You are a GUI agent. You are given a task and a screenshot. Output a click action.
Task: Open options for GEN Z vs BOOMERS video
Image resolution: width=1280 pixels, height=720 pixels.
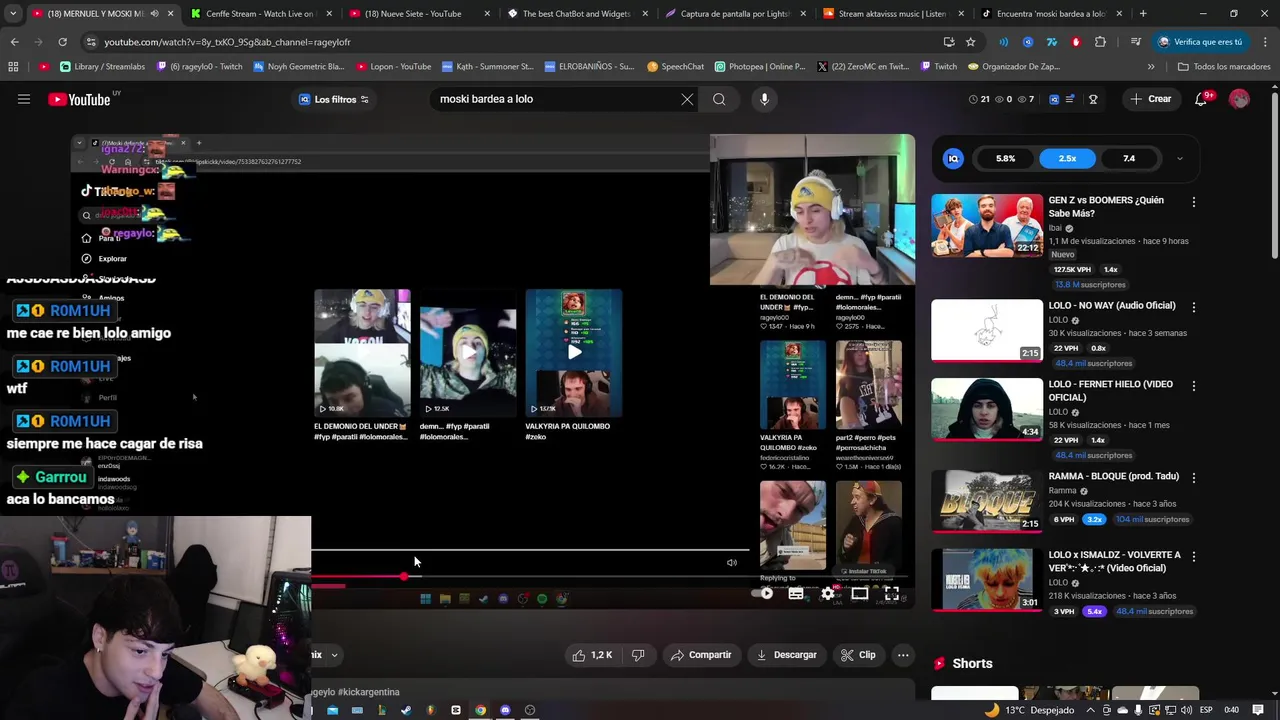click(1193, 201)
